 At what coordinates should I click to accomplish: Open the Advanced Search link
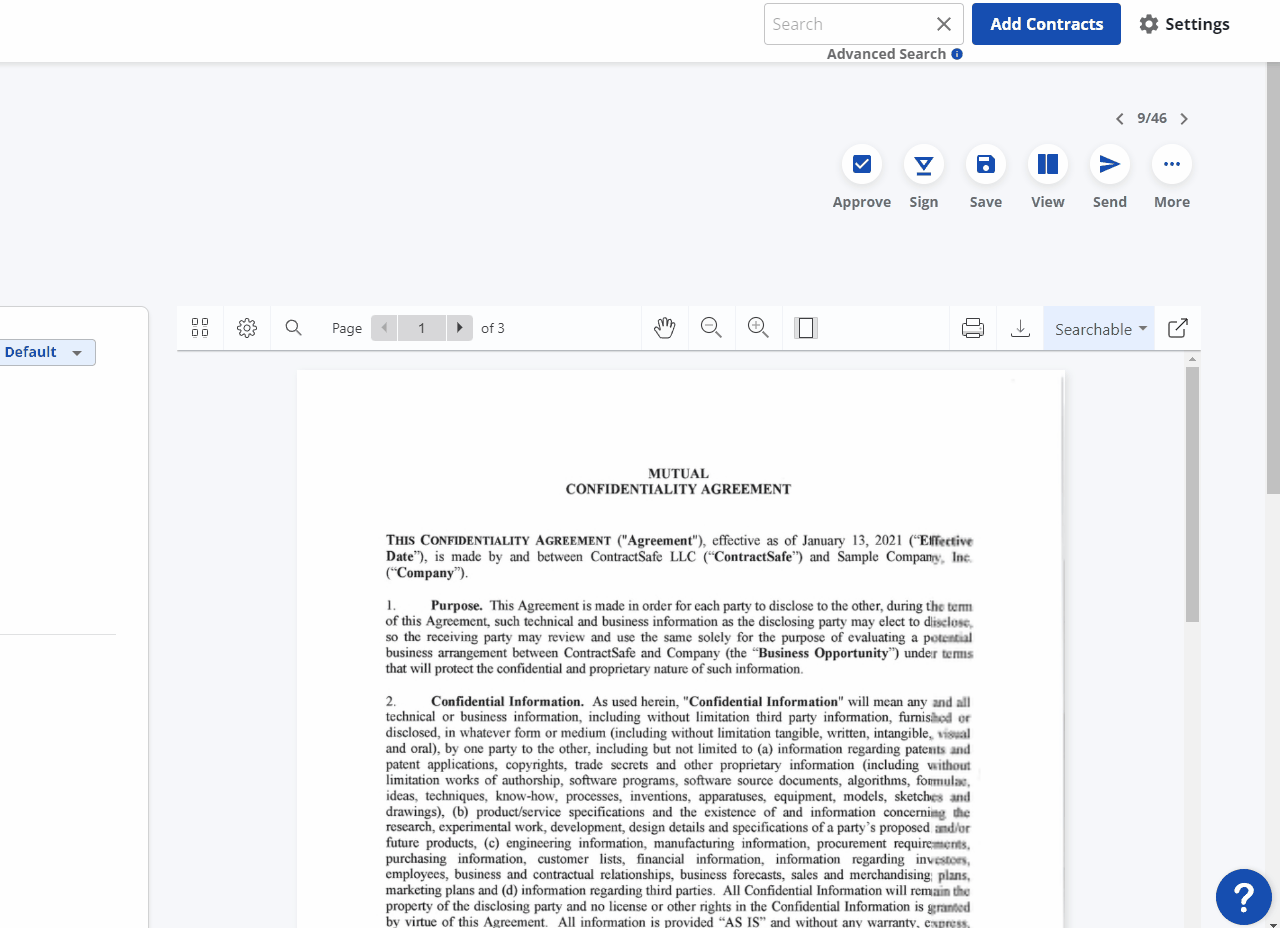886,54
